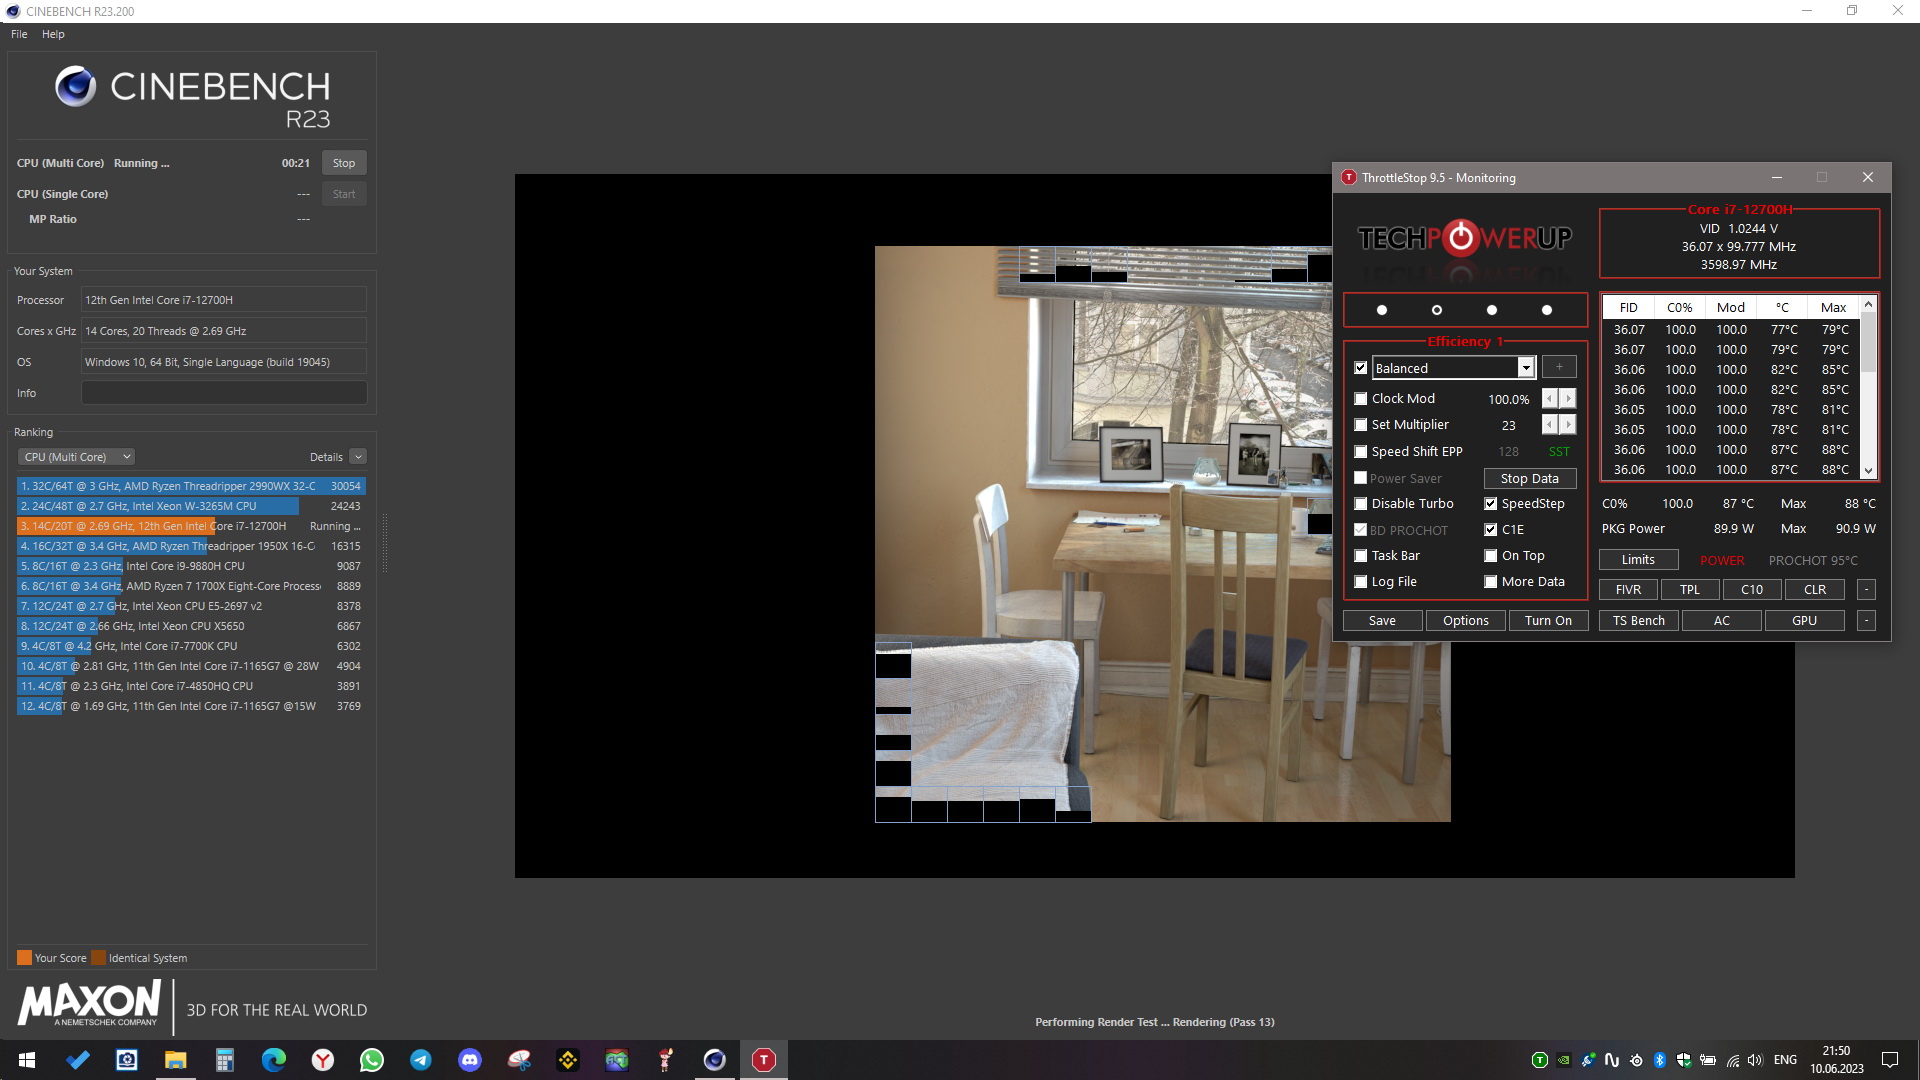Enable the Speed Shift EPP checkbox
Image resolution: width=1920 pixels, height=1080 pixels.
click(1360, 452)
